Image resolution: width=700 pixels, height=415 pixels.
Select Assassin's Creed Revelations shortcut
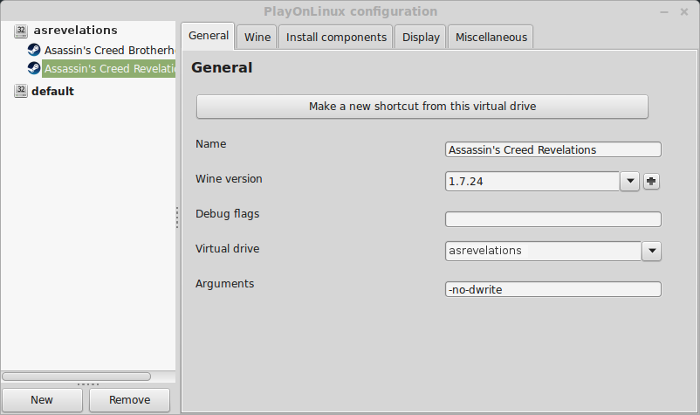109,69
